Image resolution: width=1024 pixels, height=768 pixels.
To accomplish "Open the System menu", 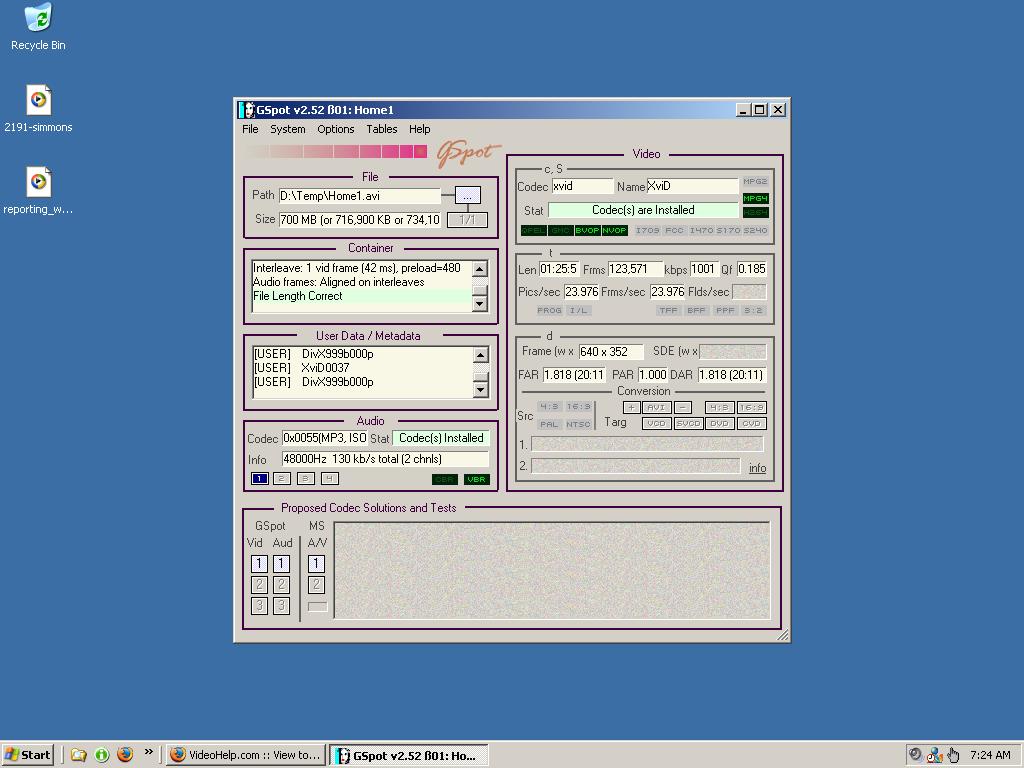I will click(288, 129).
